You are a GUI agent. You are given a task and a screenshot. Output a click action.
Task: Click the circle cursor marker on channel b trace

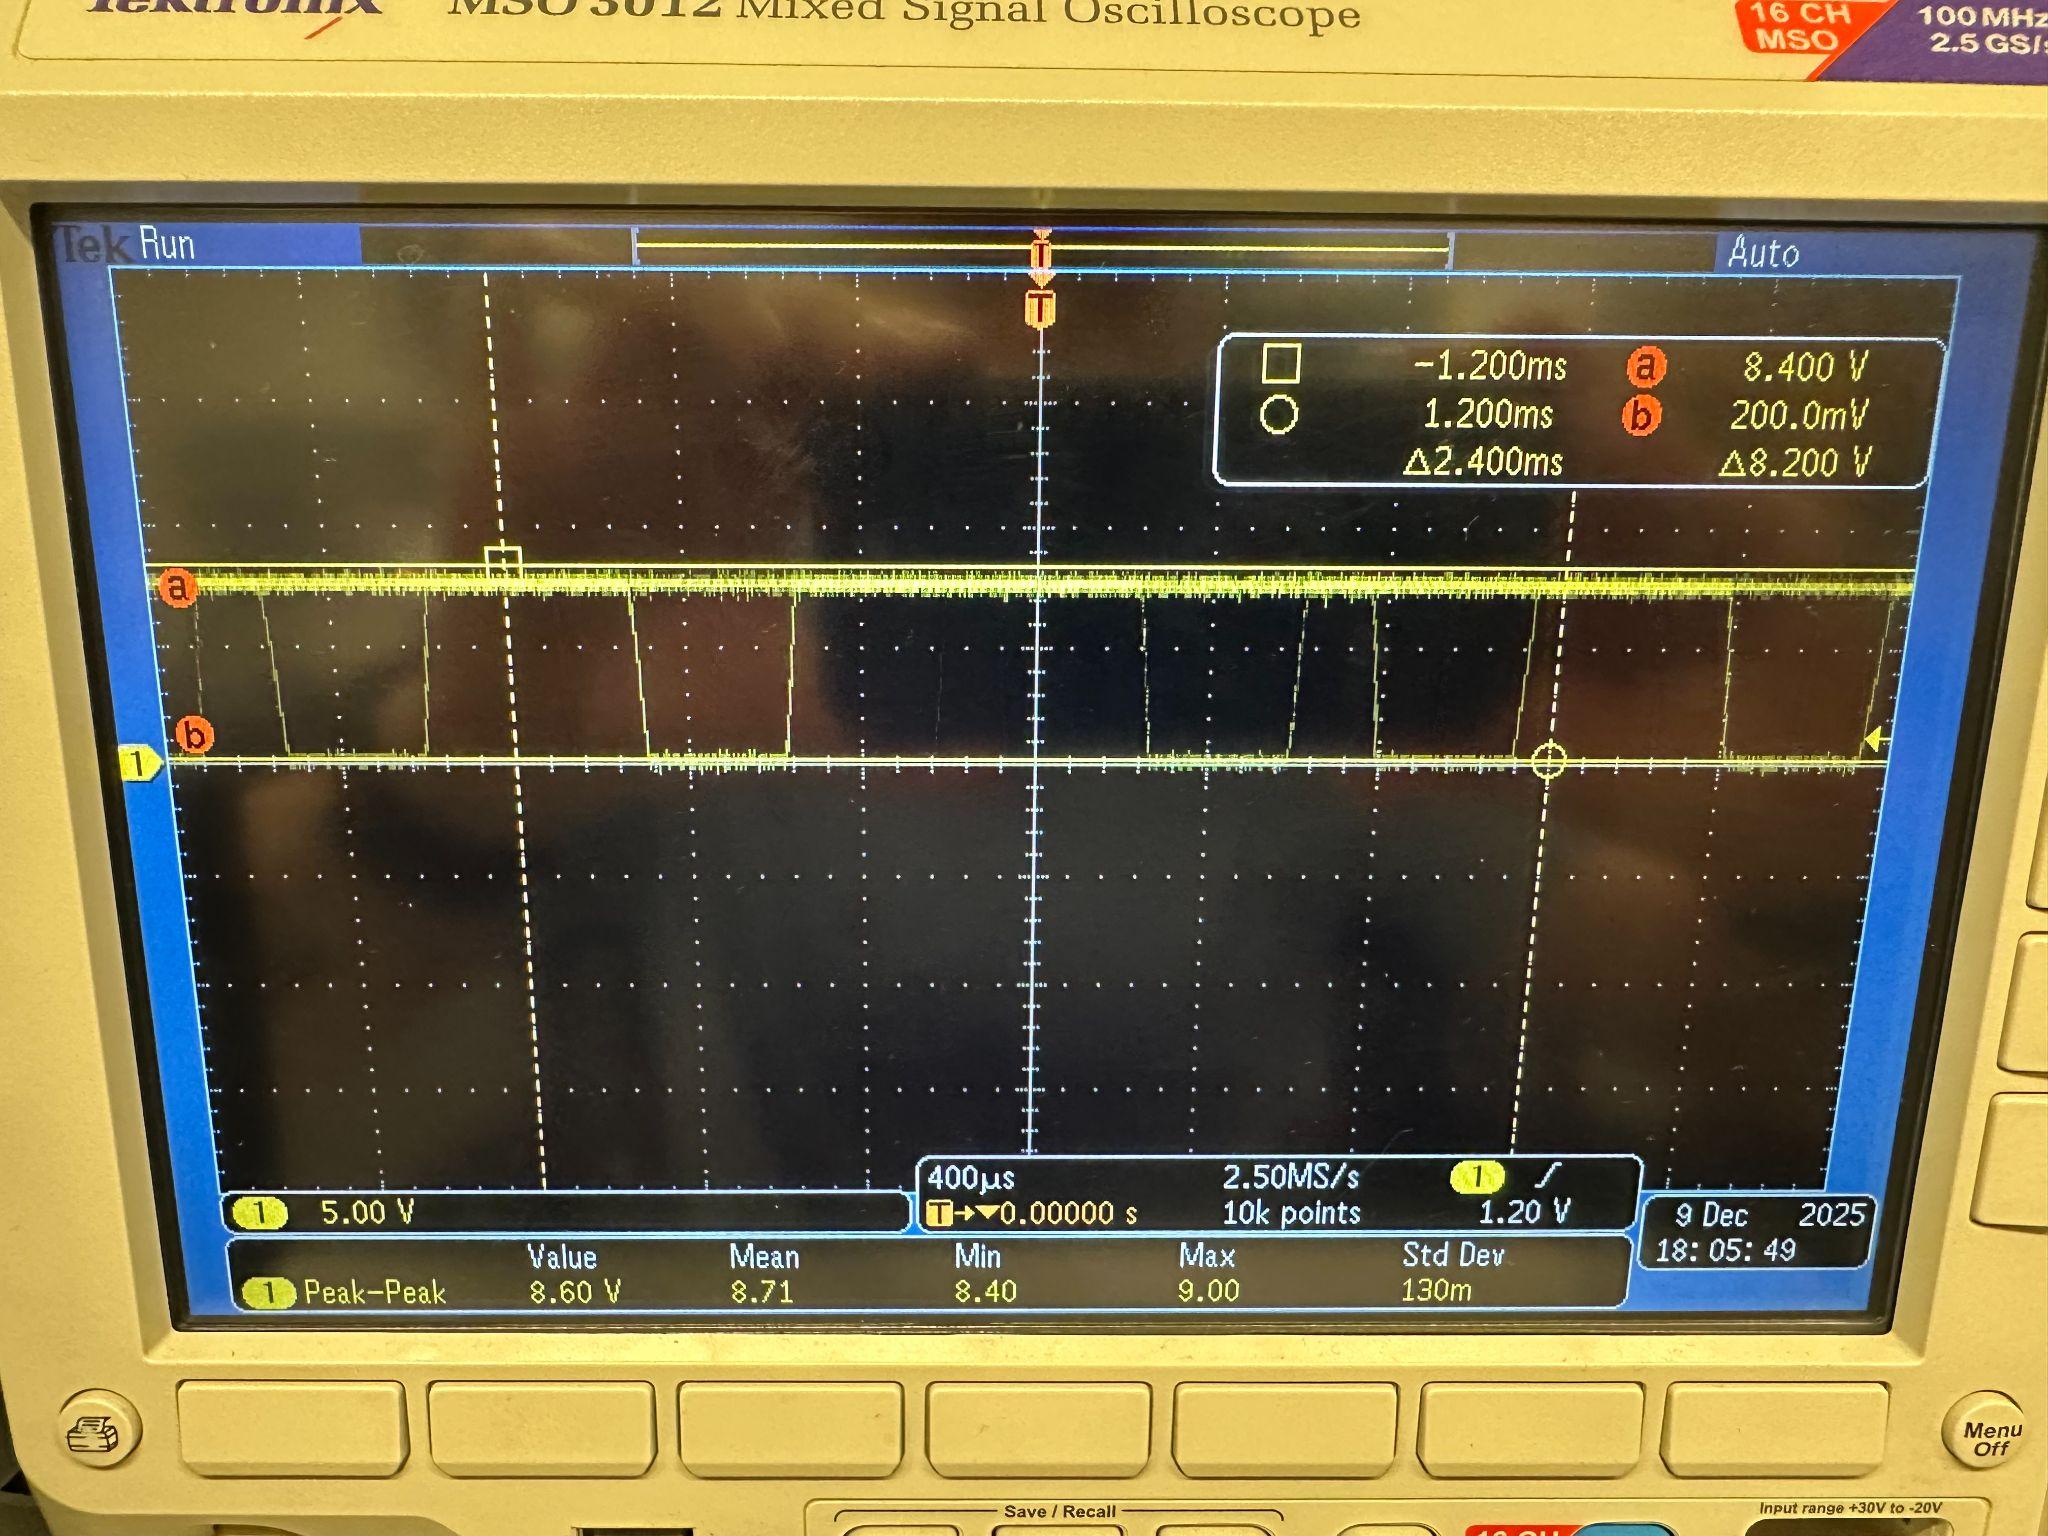click(1549, 762)
